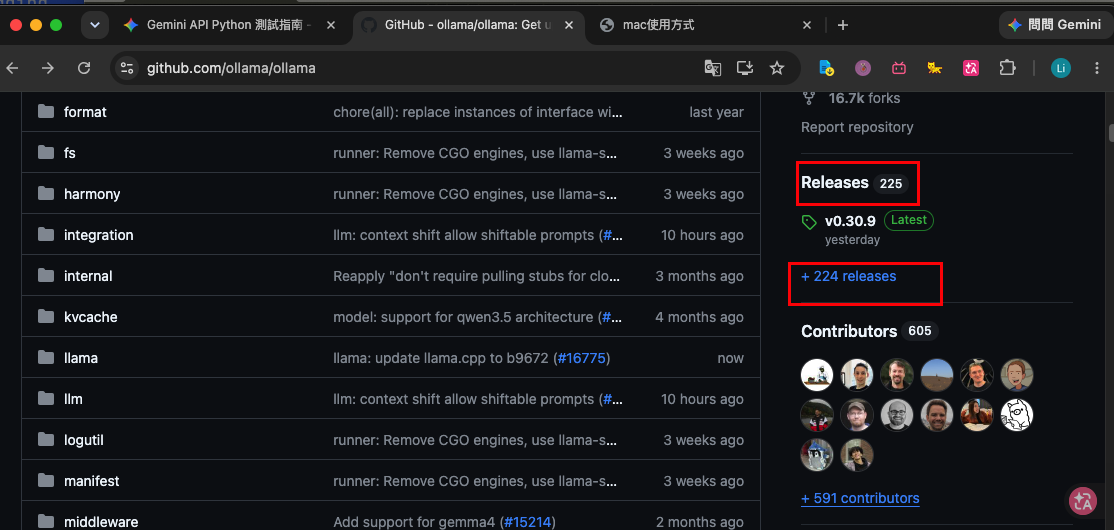The image size is (1114, 530).
Task: Open commit 'chore(all): replace instances of interface'
Action: (x=478, y=112)
